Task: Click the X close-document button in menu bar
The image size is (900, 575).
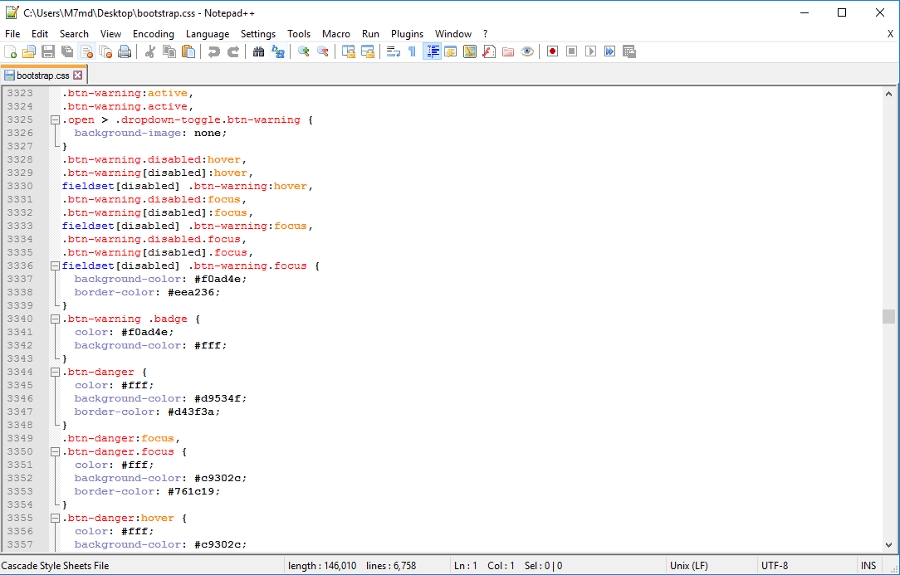Action: coord(890,34)
